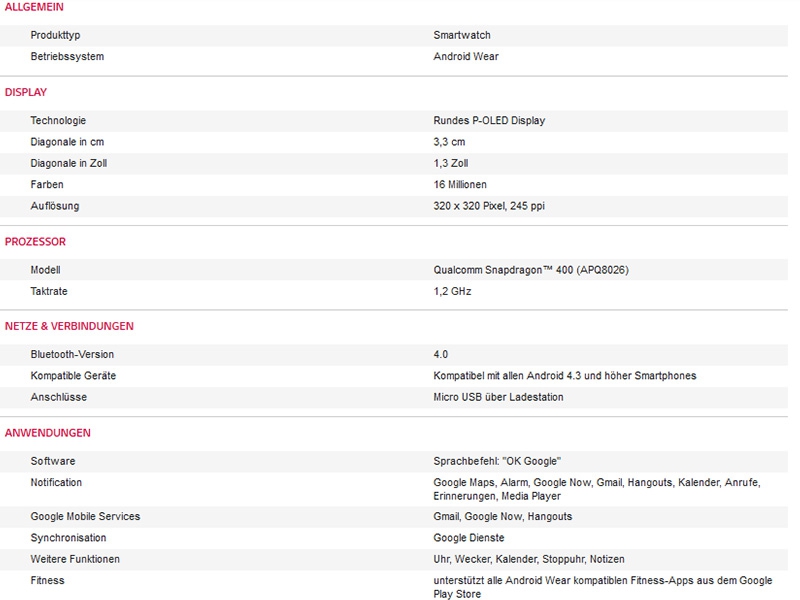The image size is (800, 600).
Task: Select the Google Mobile Services label
Action: click(x=85, y=517)
